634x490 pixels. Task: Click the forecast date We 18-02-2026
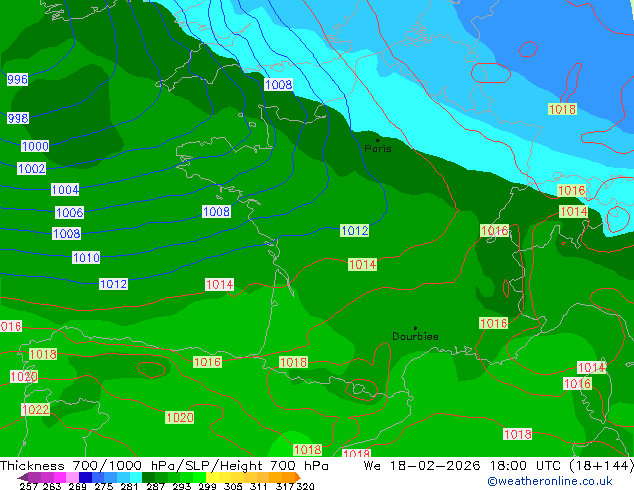(x=422, y=466)
